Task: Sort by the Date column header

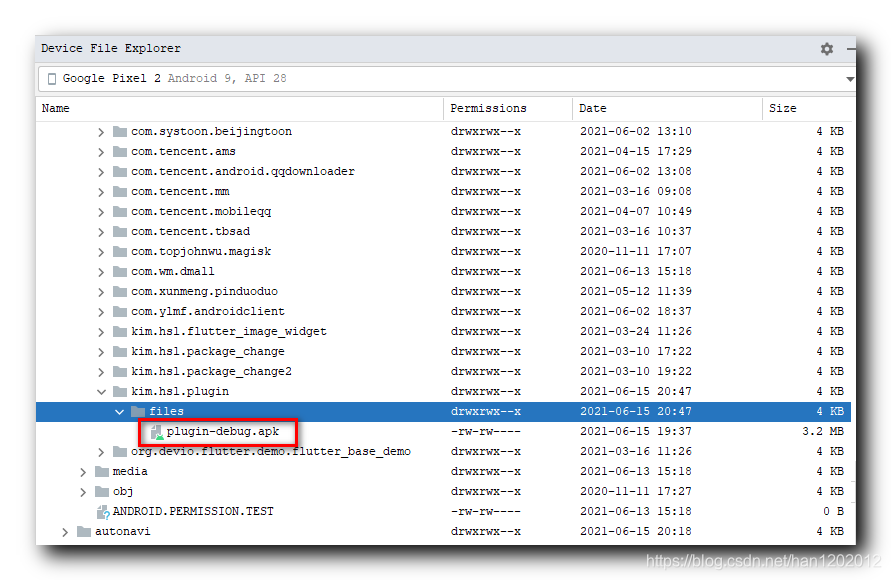Action: [x=592, y=108]
